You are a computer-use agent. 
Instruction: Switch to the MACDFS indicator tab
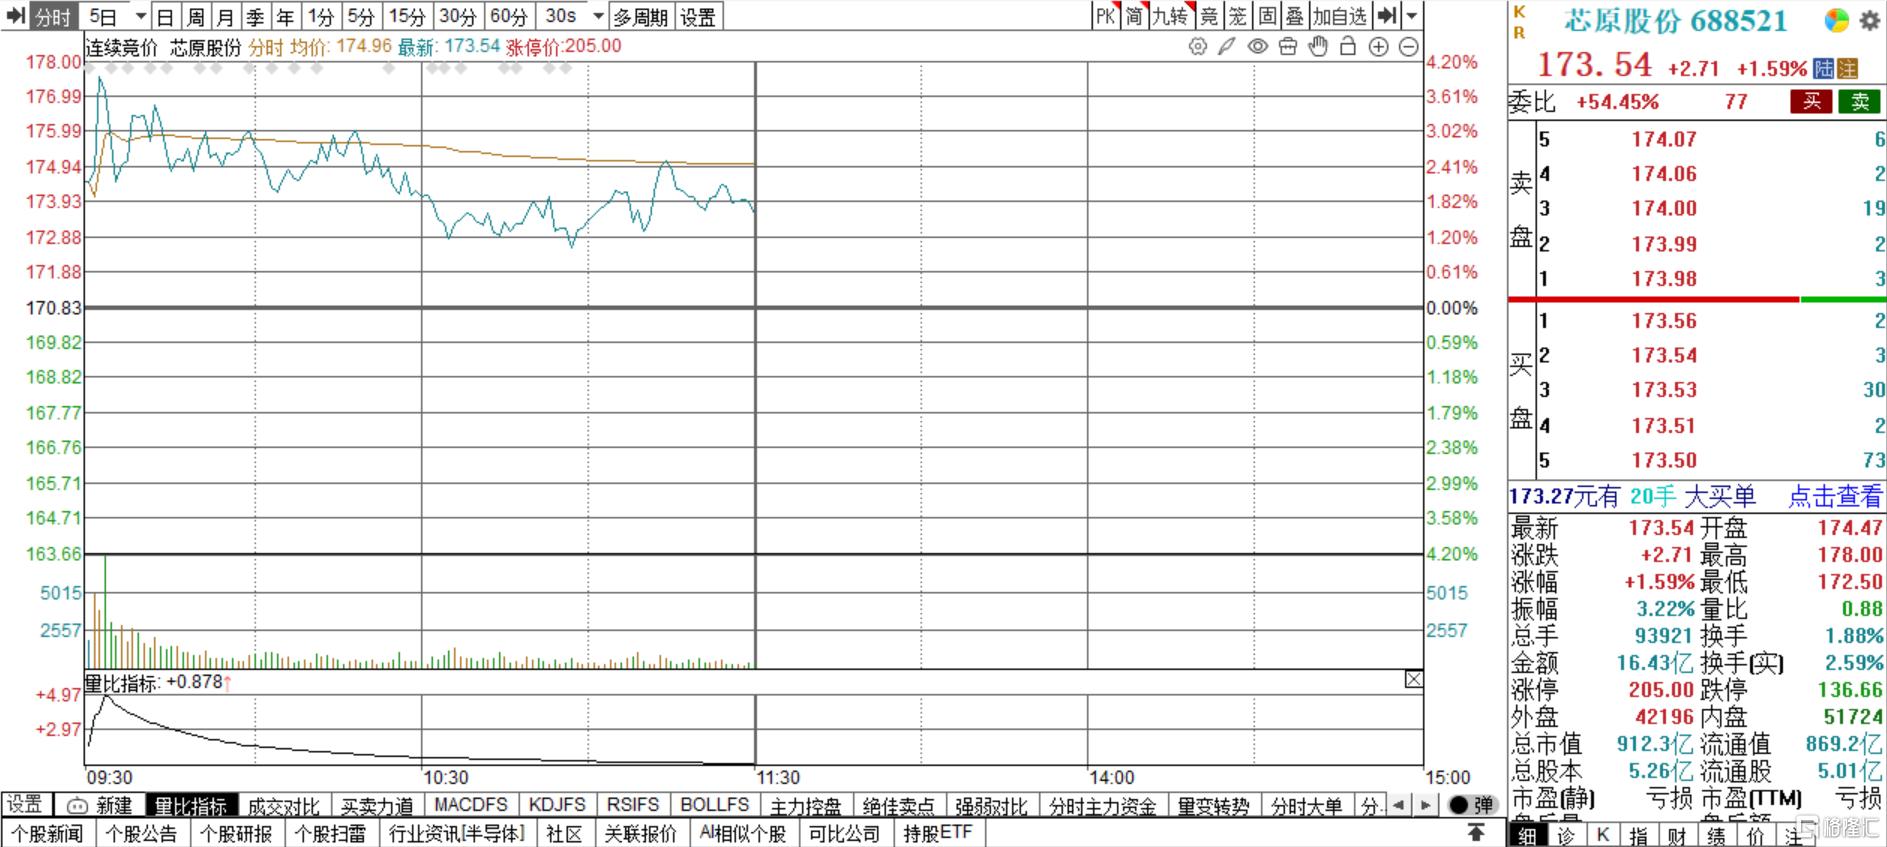click(x=471, y=805)
